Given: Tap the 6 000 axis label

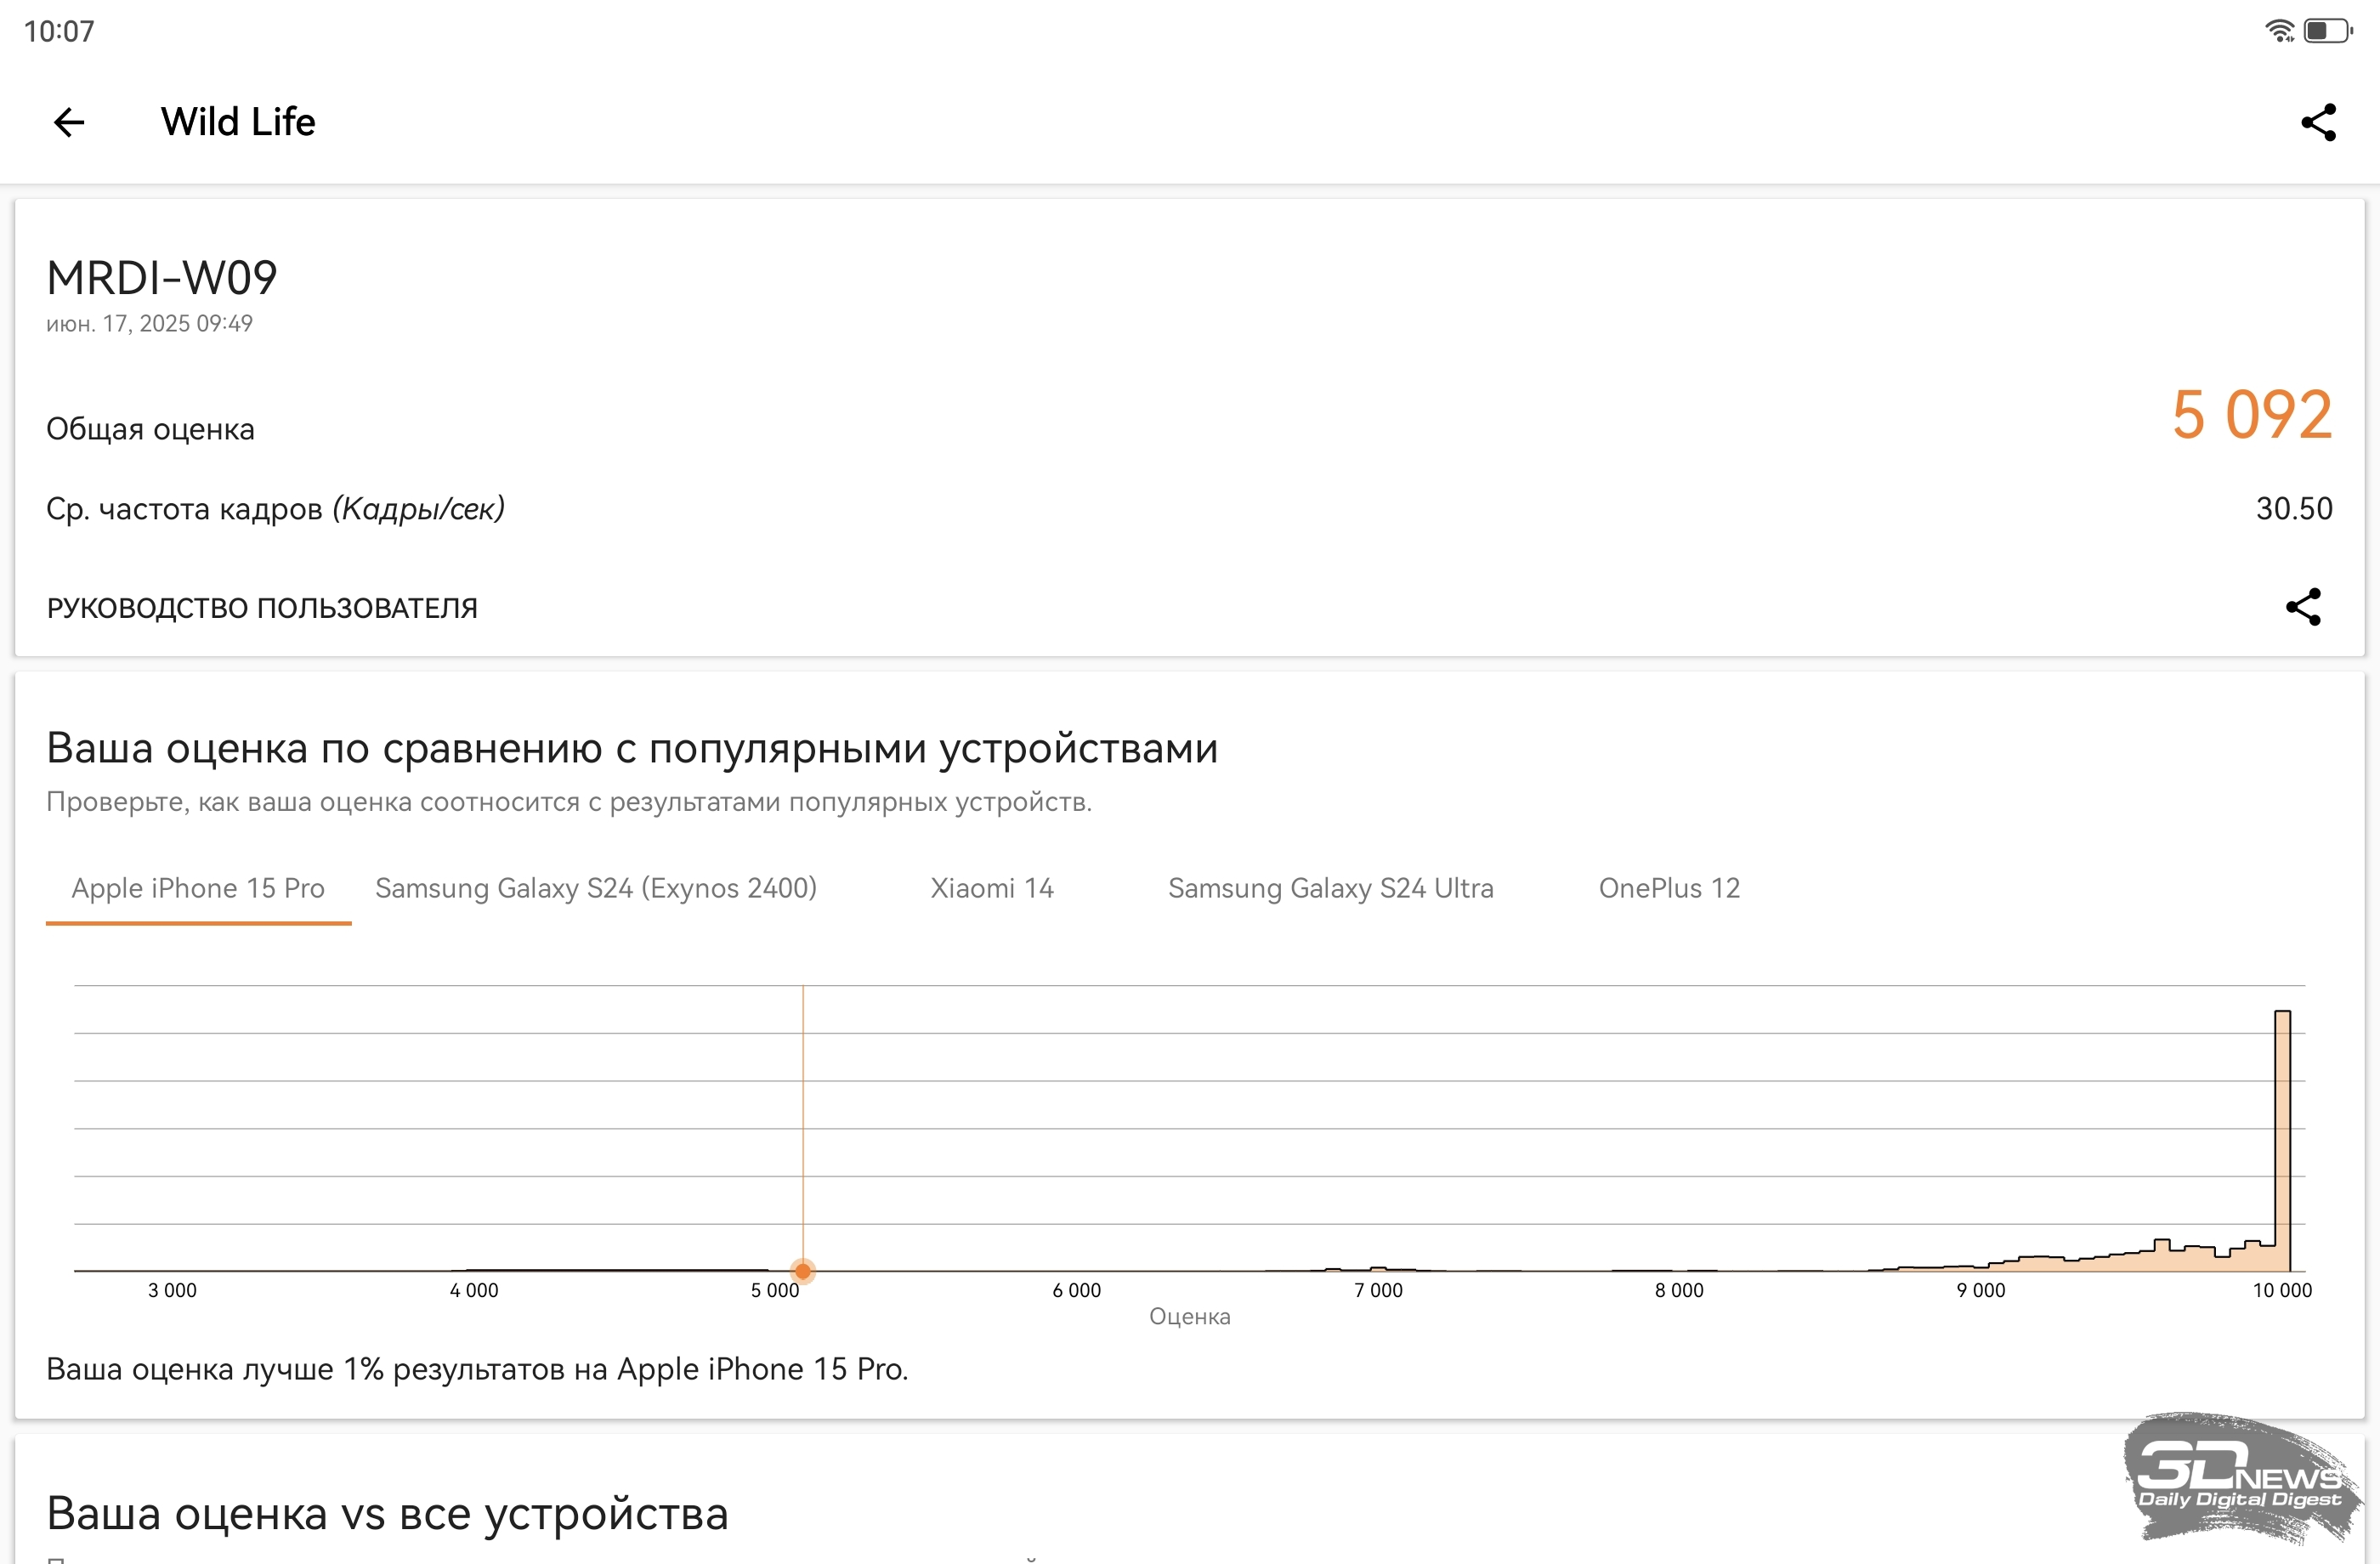Looking at the screenshot, I should tap(1077, 1291).
